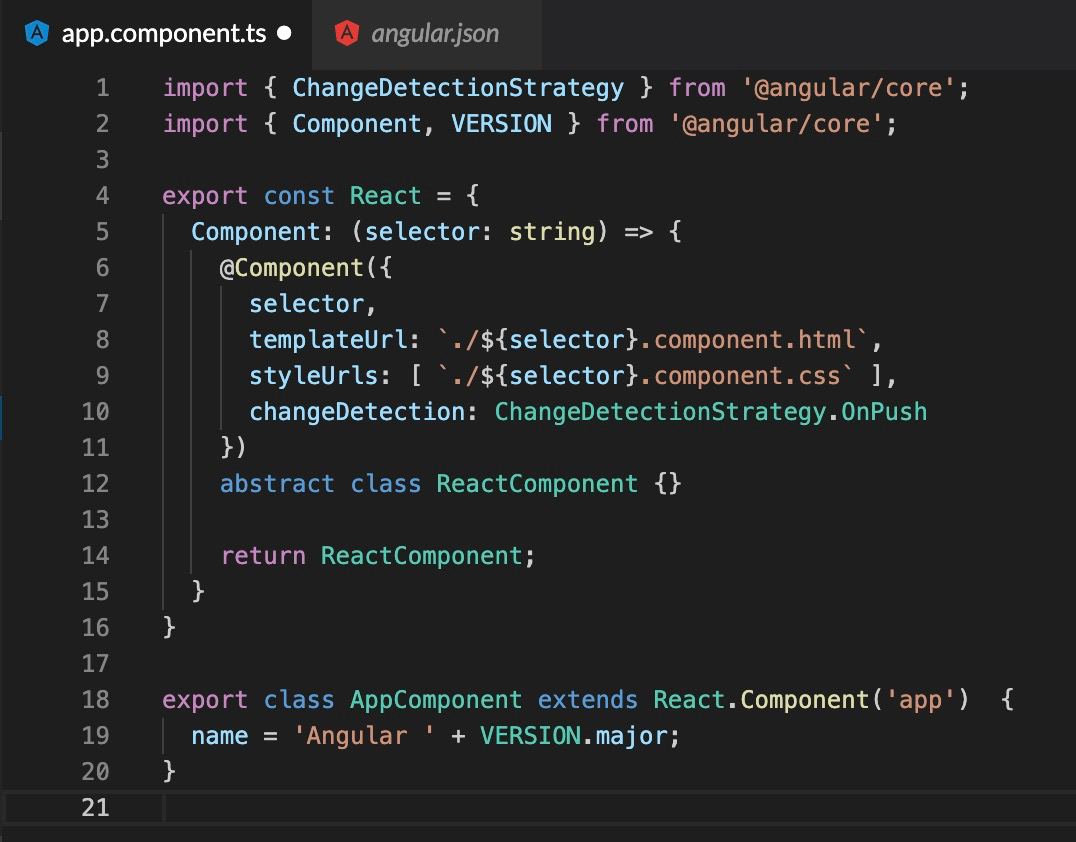1076x842 pixels.
Task: Click 'ChangeDetectionStrategy' in the line 1 import
Action: (x=458, y=88)
